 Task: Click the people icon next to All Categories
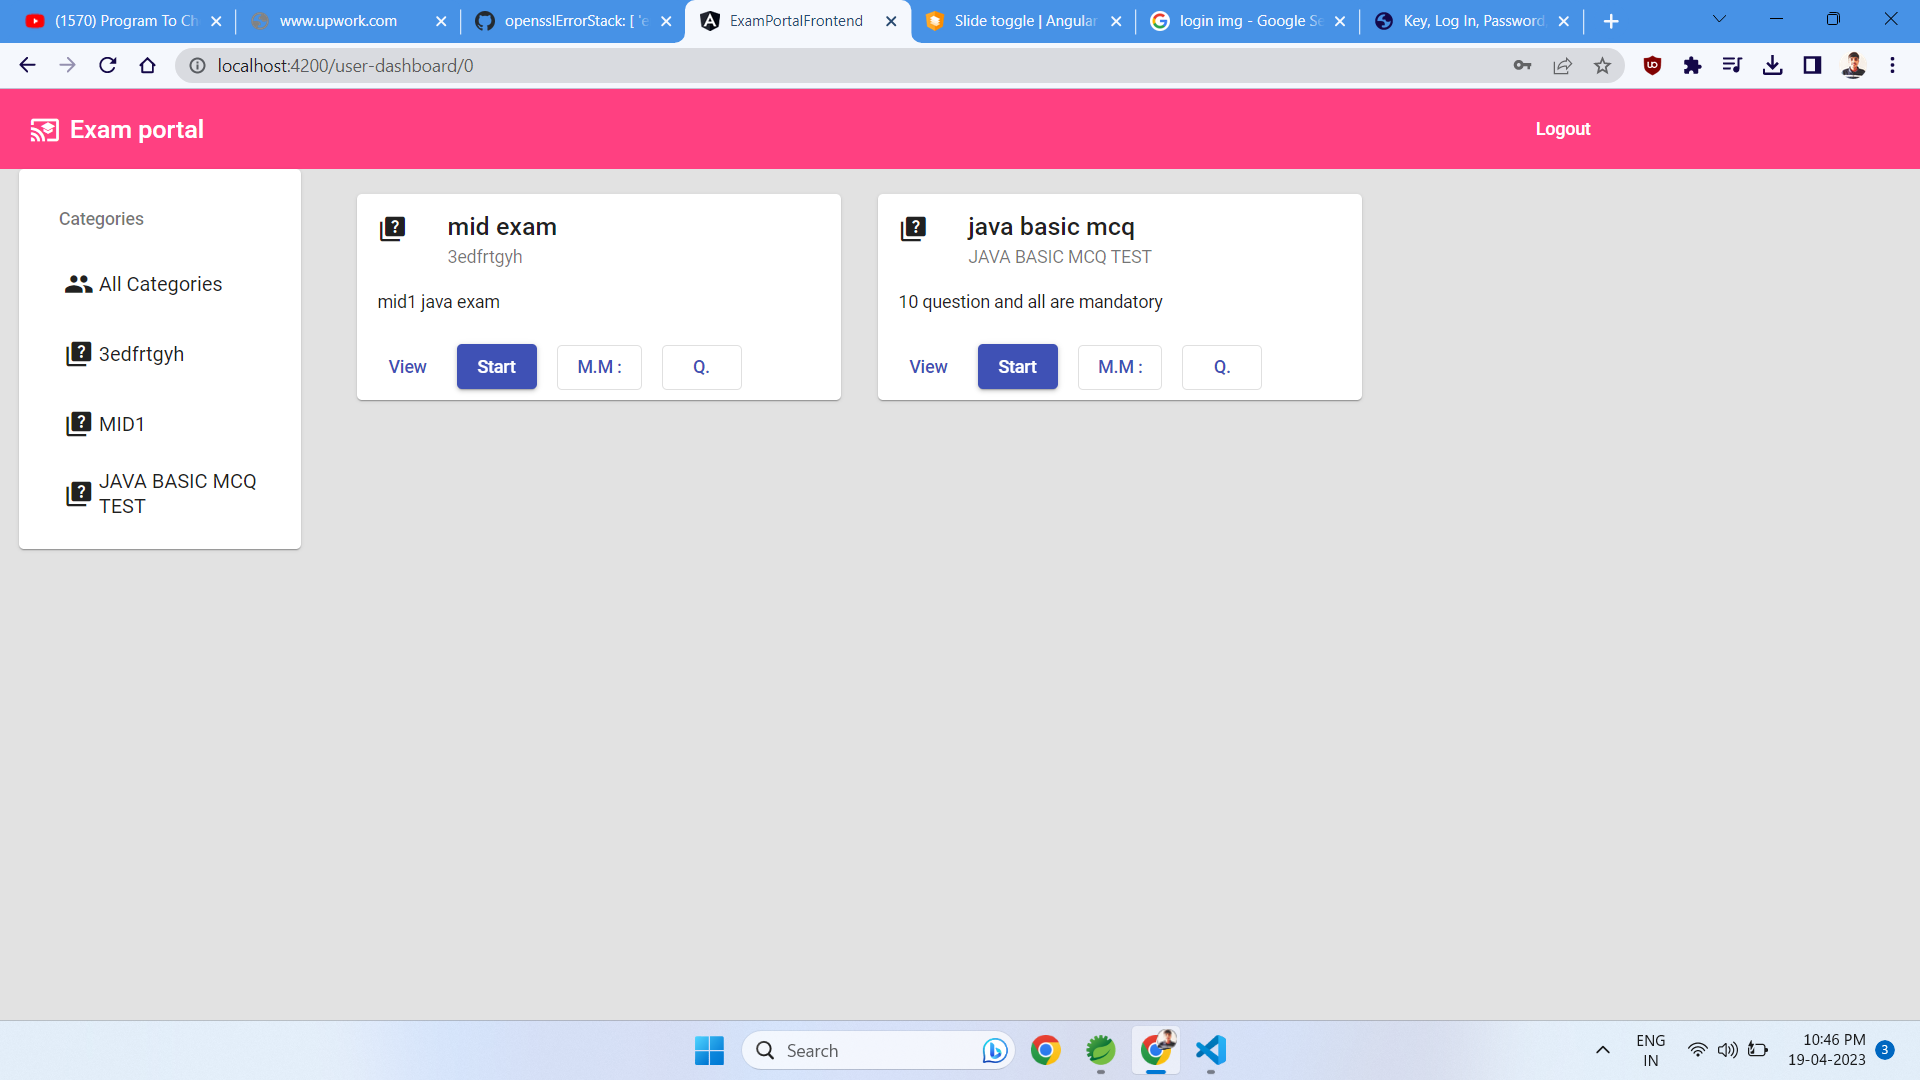(x=77, y=284)
